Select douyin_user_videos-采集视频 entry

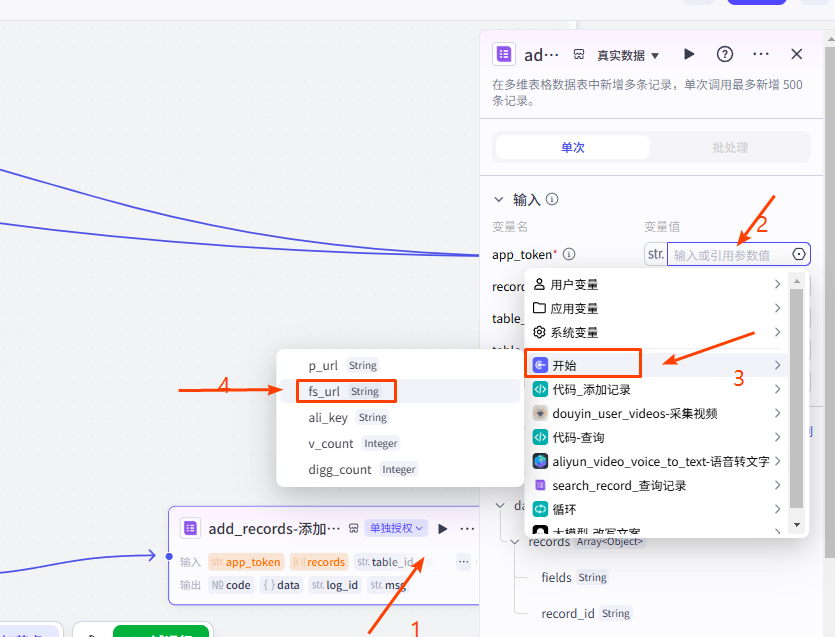[x=657, y=413]
